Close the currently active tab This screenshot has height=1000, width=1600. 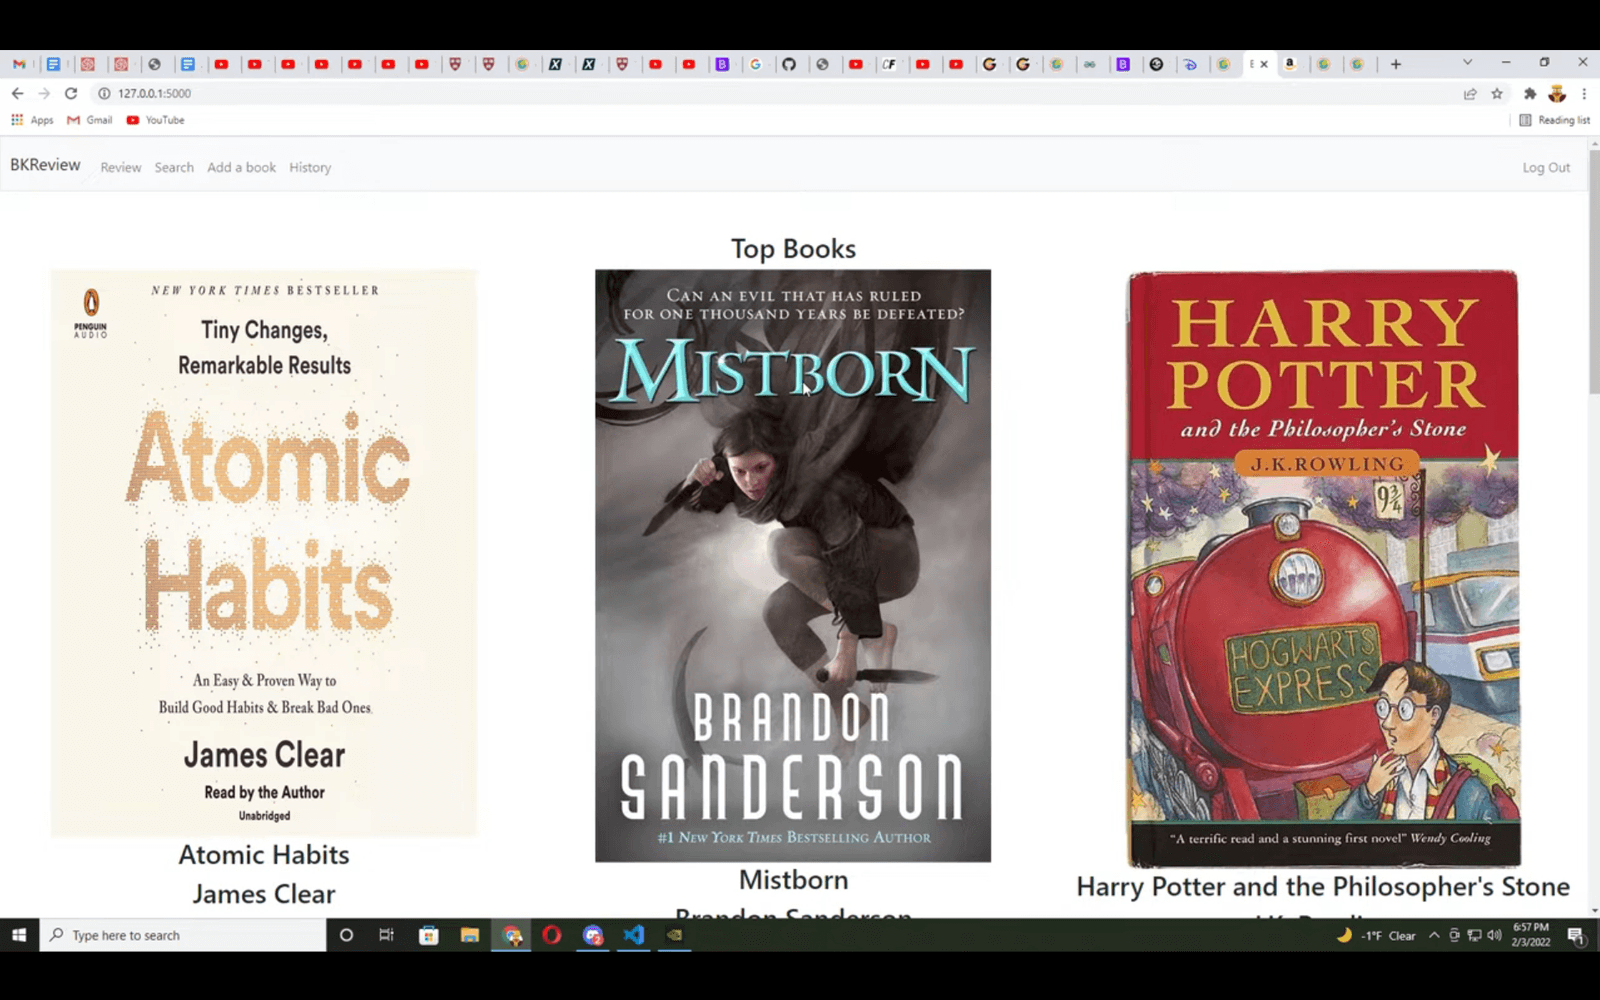[1264, 64]
